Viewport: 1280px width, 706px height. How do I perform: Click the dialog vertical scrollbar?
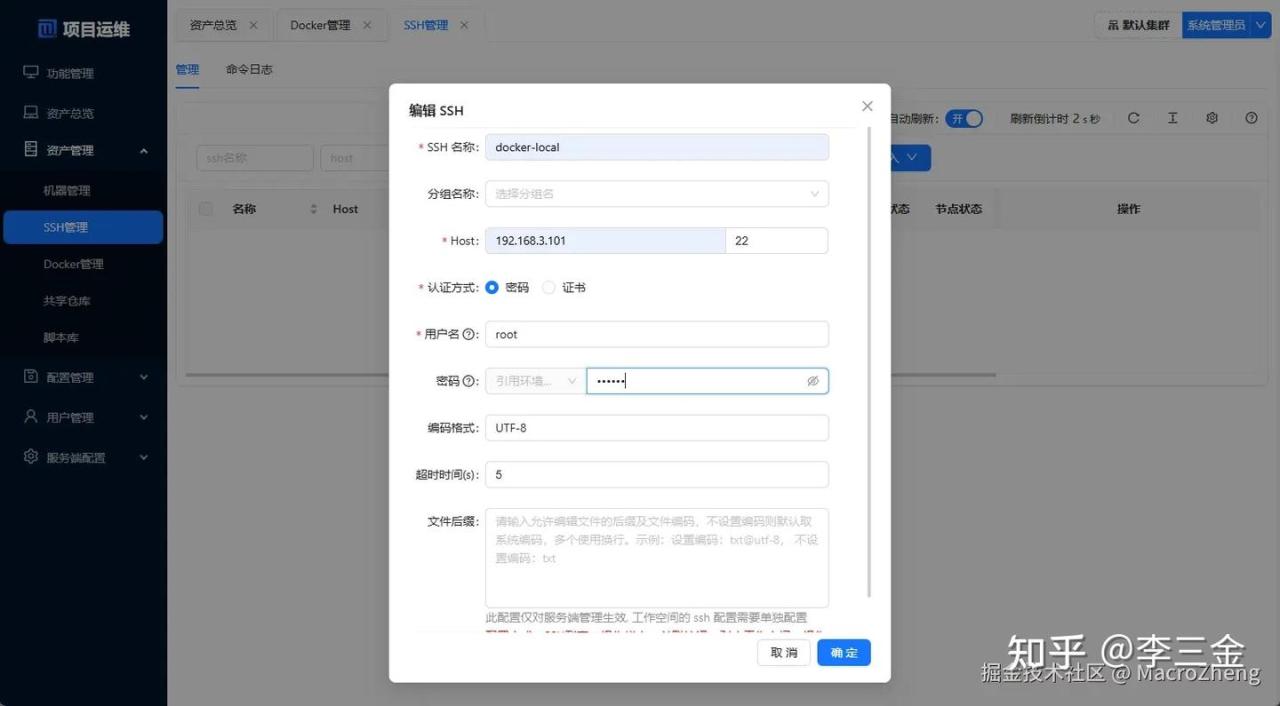click(869, 363)
